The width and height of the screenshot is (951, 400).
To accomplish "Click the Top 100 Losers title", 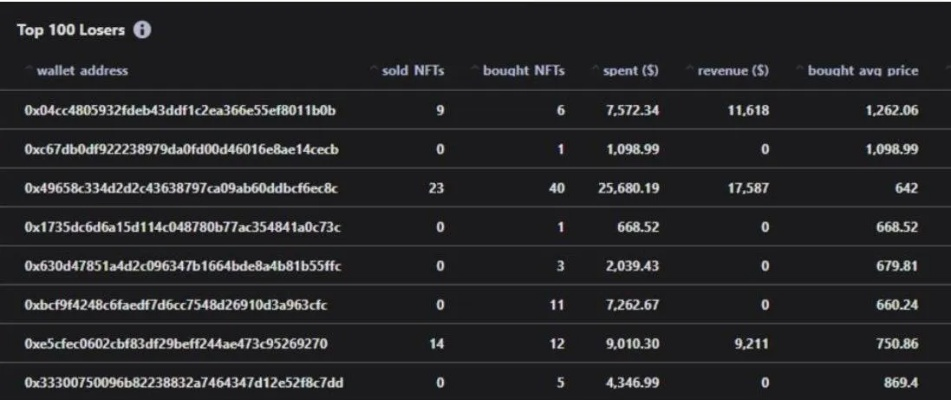I will (x=71, y=30).
